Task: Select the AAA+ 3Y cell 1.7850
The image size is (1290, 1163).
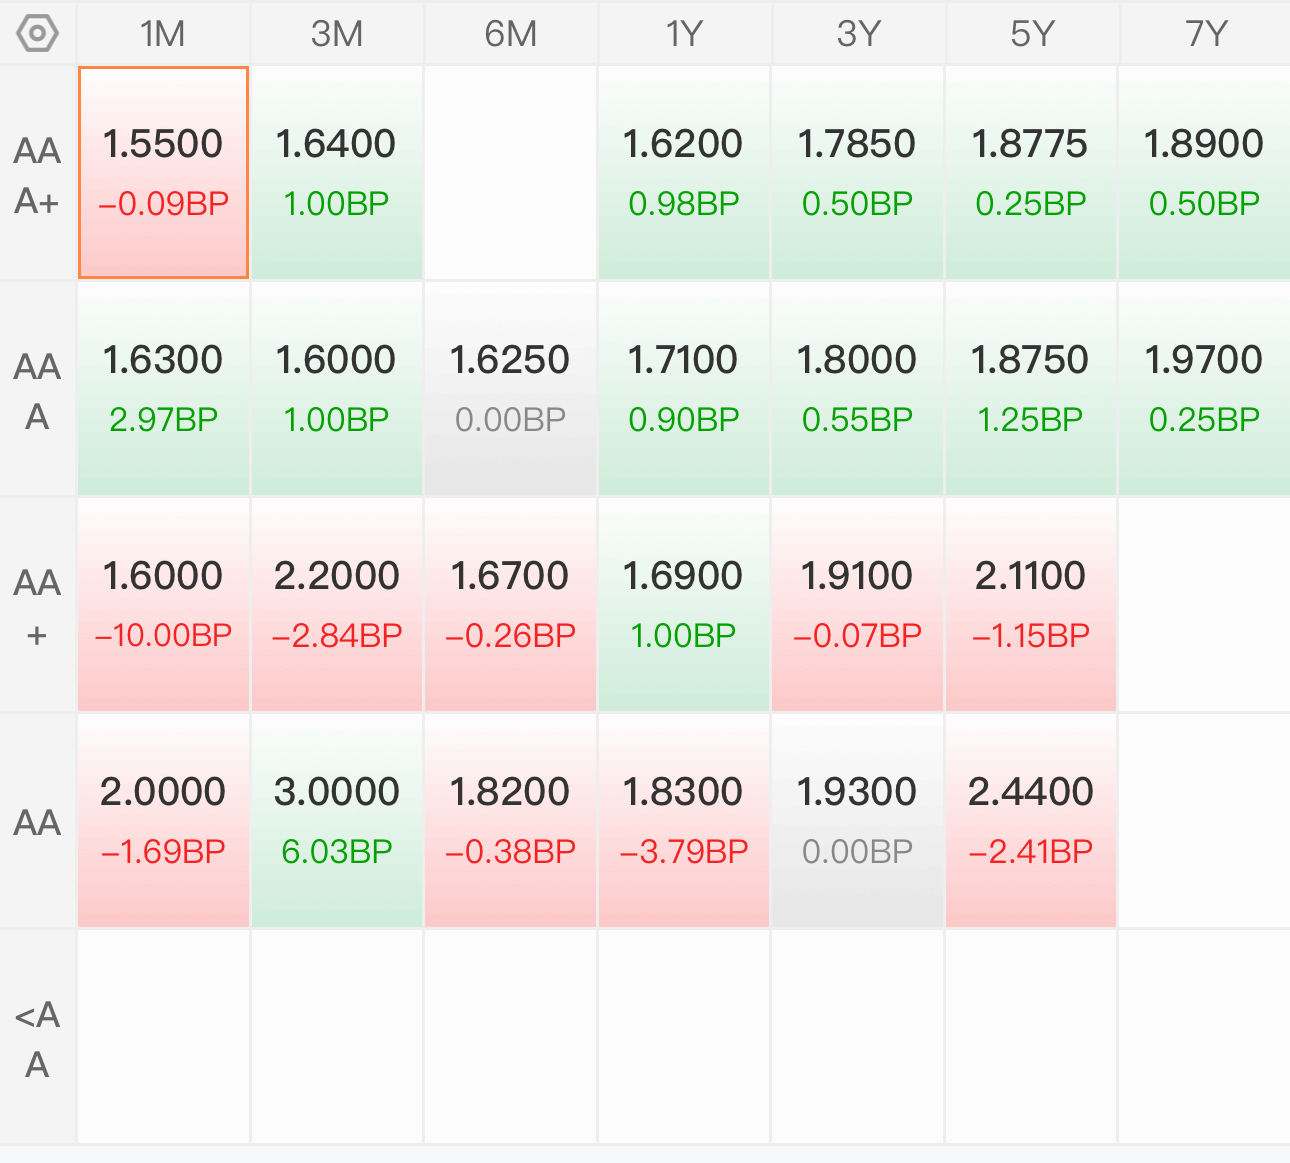Action: (x=858, y=173)
